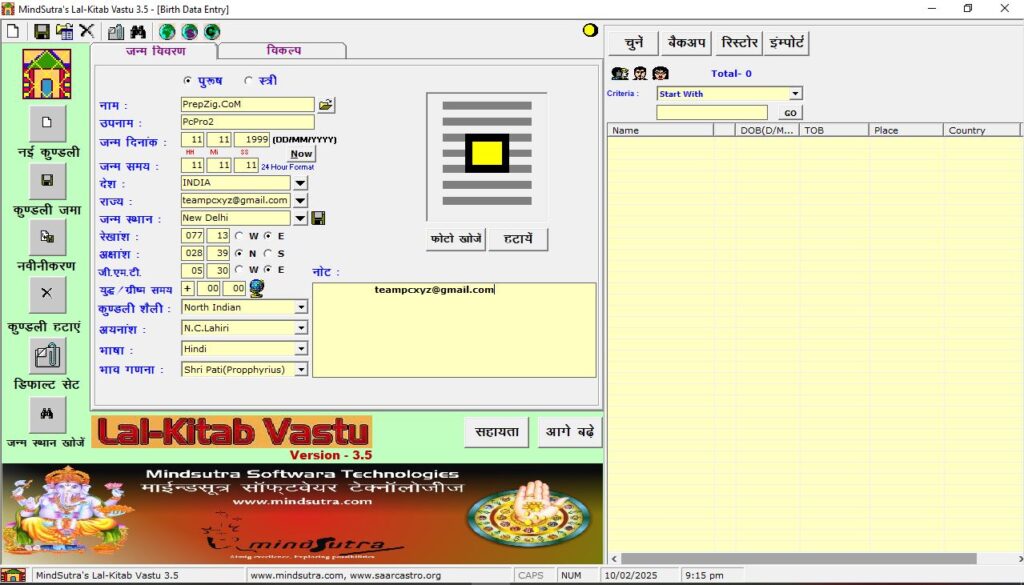Click the open folder icon beside name field

click(326, 104)
